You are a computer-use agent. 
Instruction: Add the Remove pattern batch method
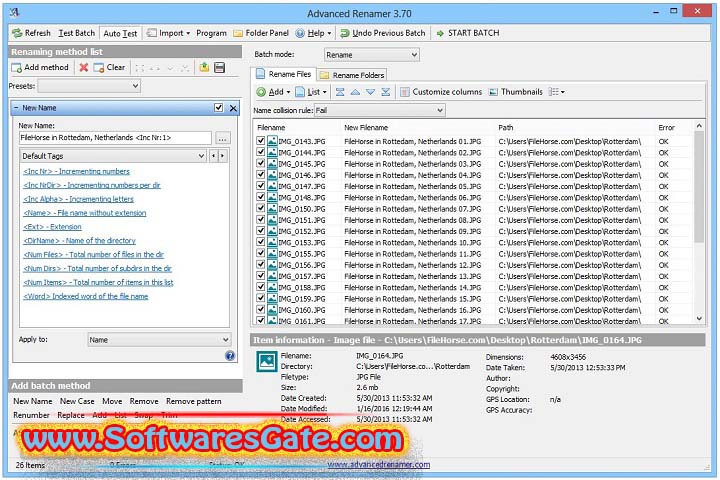194,401
